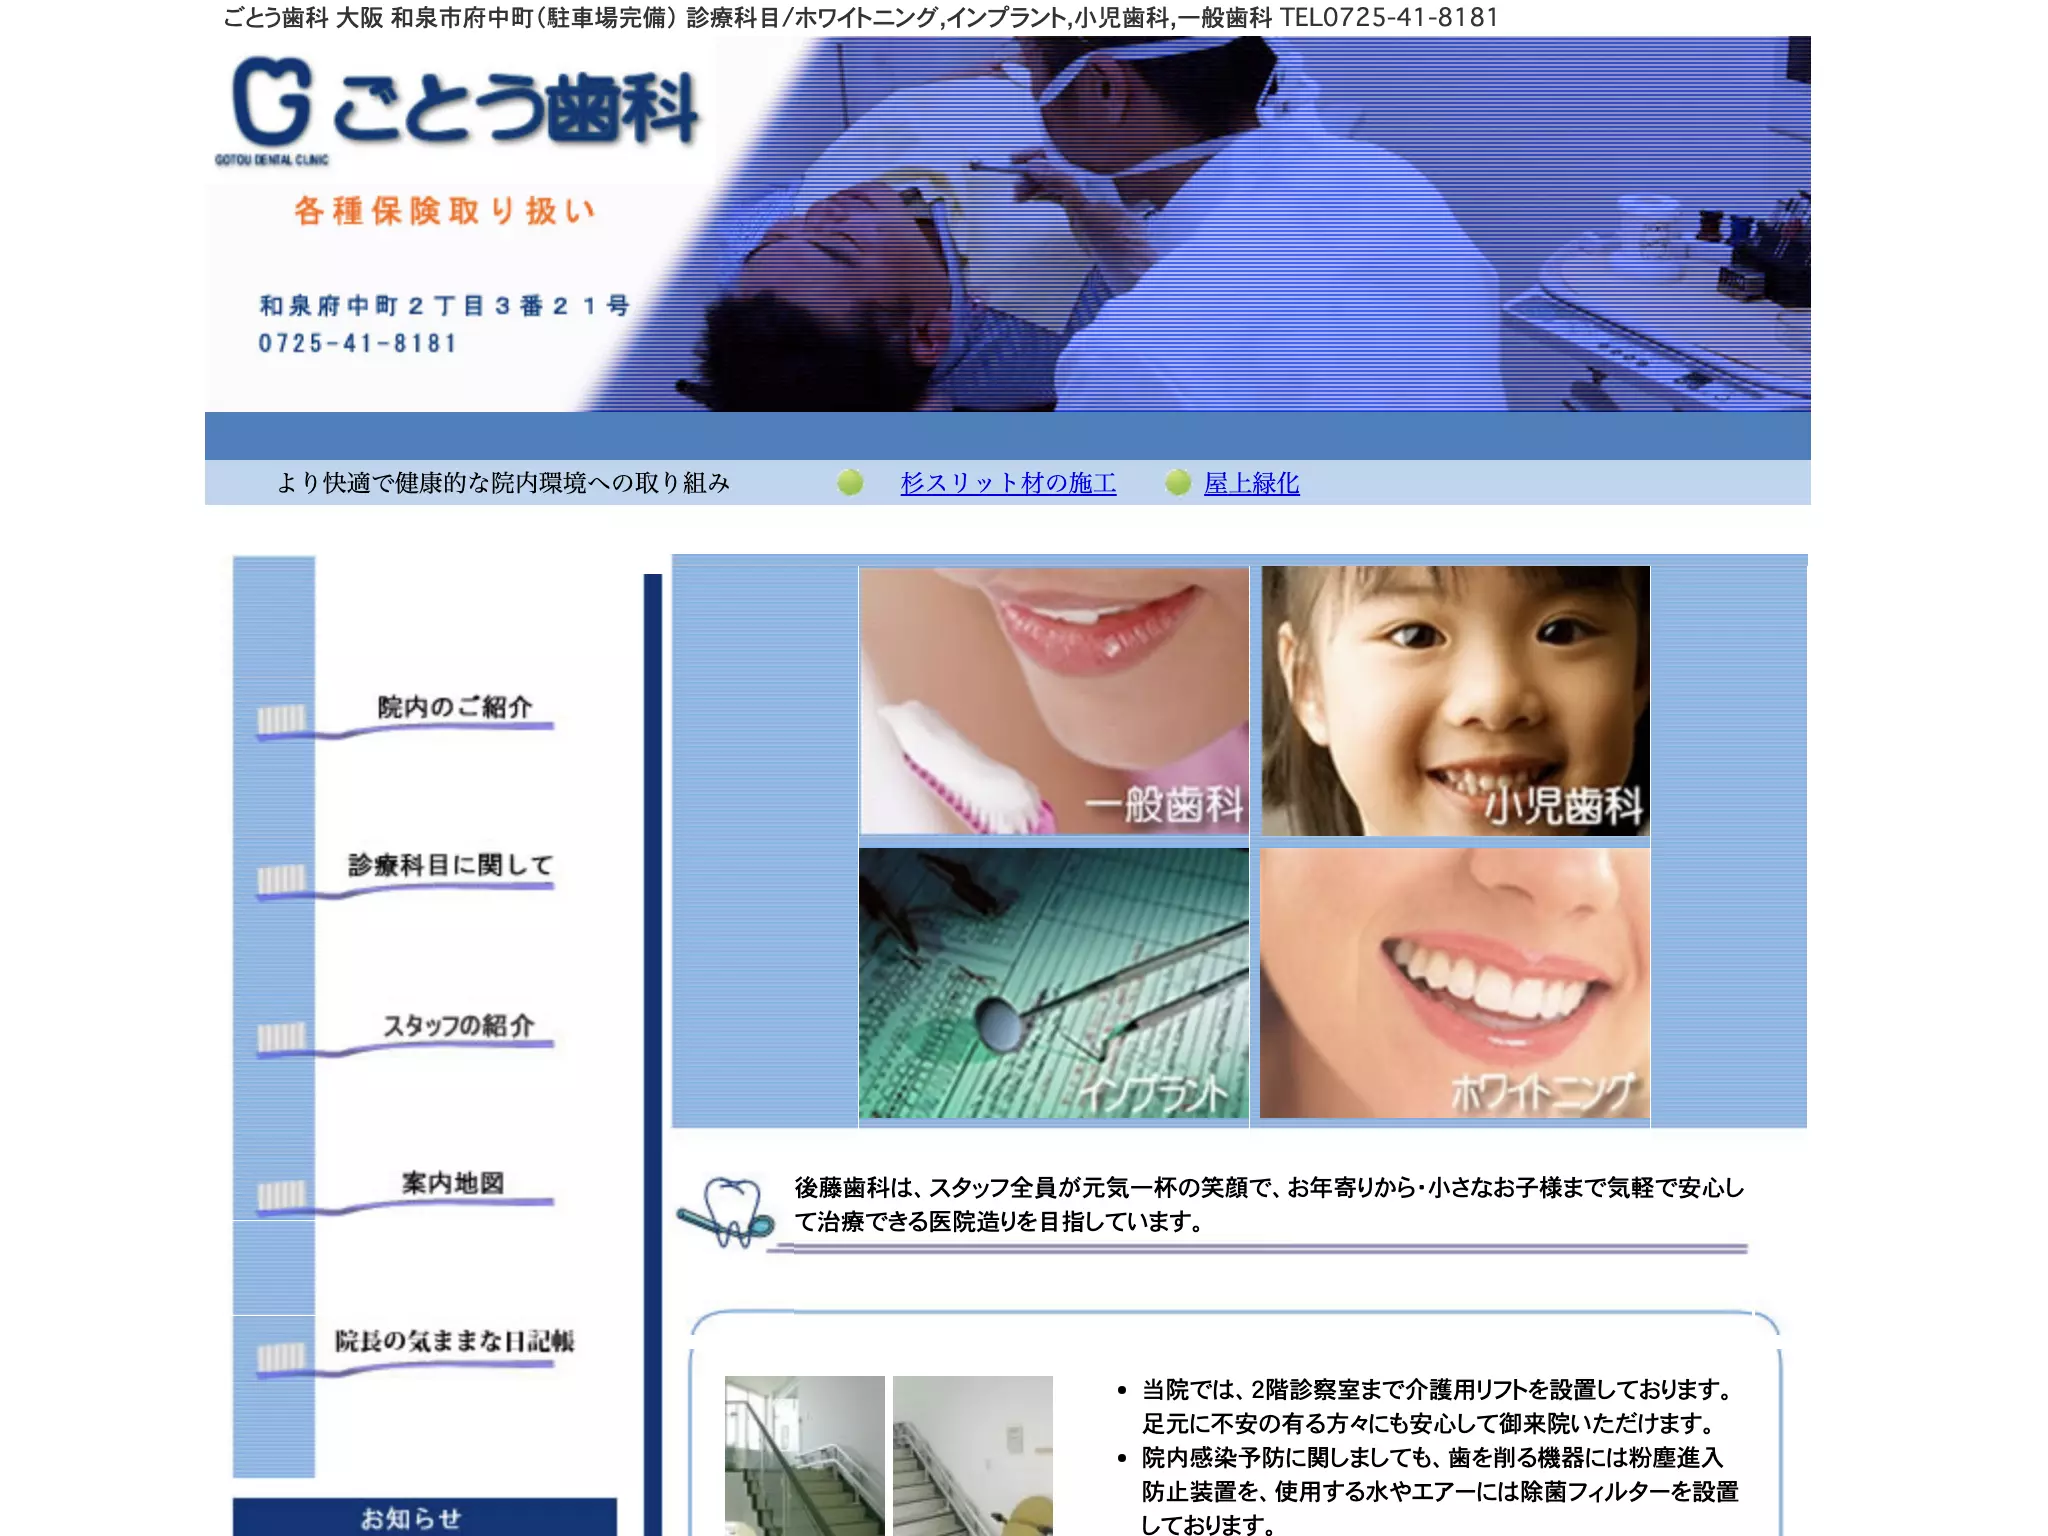2048x1536 pixels.
Task: Click the 後藤歯科は intro paragraph
Action: click(x=1268, y=1204)
